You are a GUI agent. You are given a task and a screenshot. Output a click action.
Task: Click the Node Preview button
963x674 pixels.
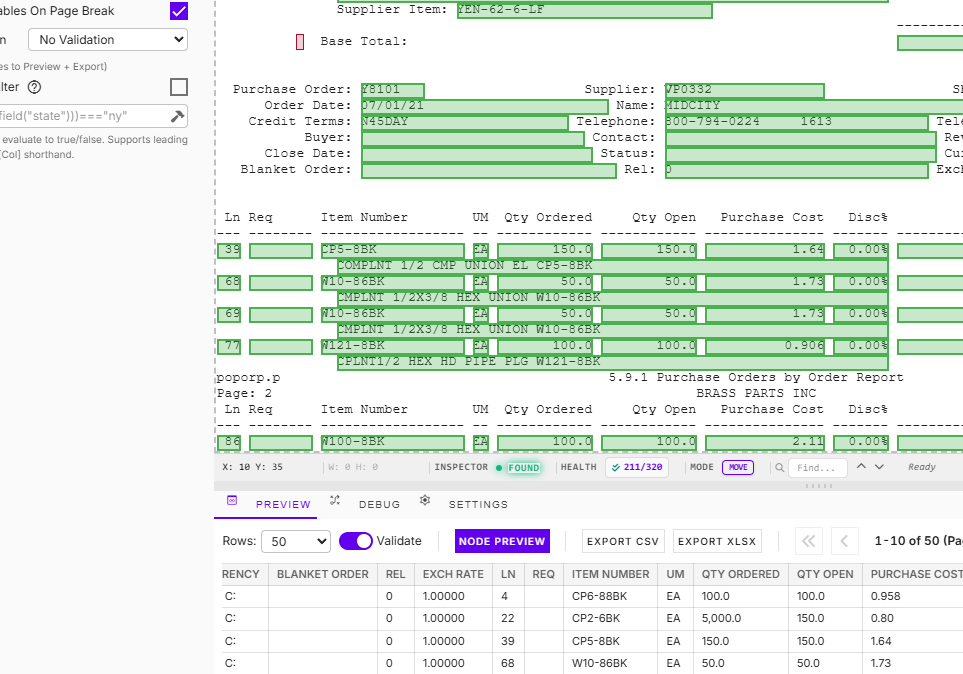tap(502, 541)
